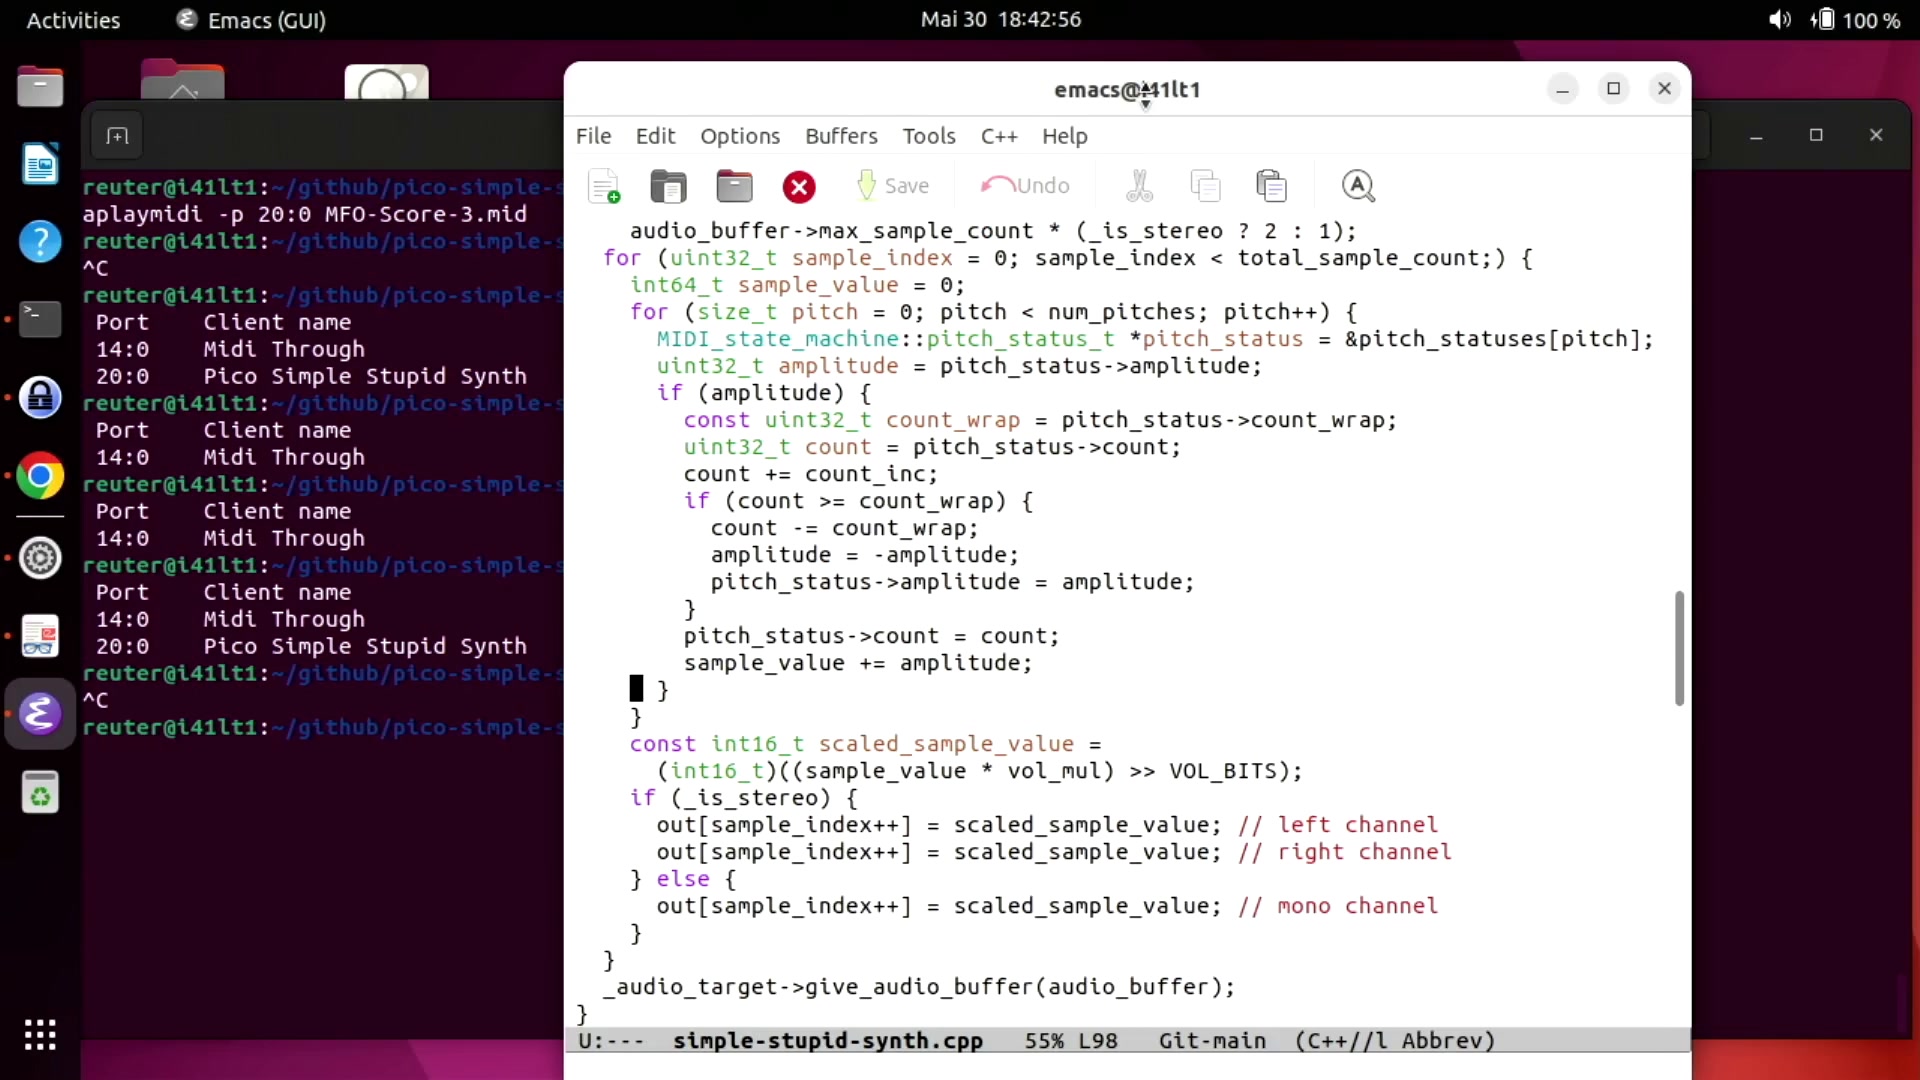Kill the current buffer with the red X icon

click(x=799, y=187)
